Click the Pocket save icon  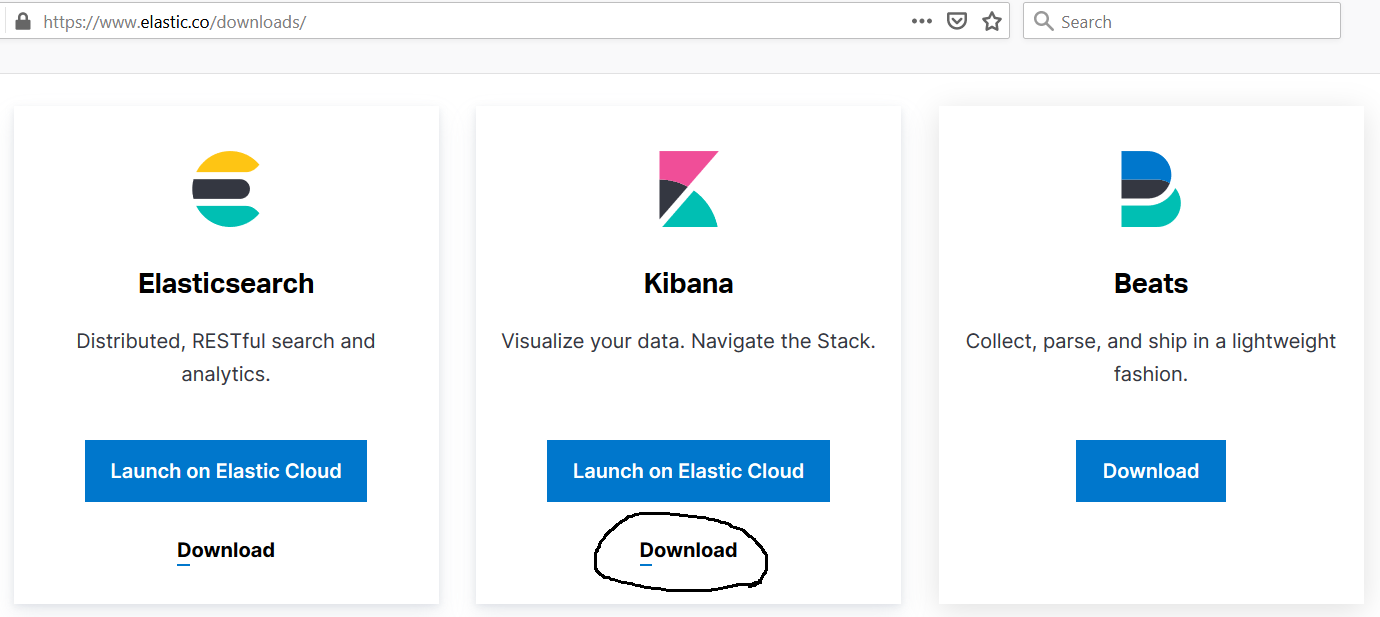pyautogui.click(x=957, y=21)
